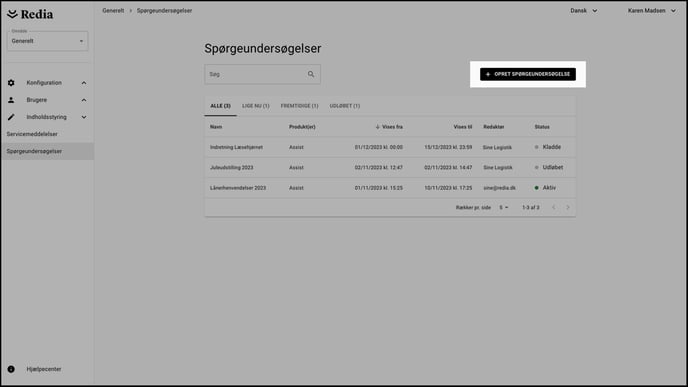Click the sine@redia.dk editor cell
The height and width of the screenshot is (387, 688).
(x=499, y=188)
